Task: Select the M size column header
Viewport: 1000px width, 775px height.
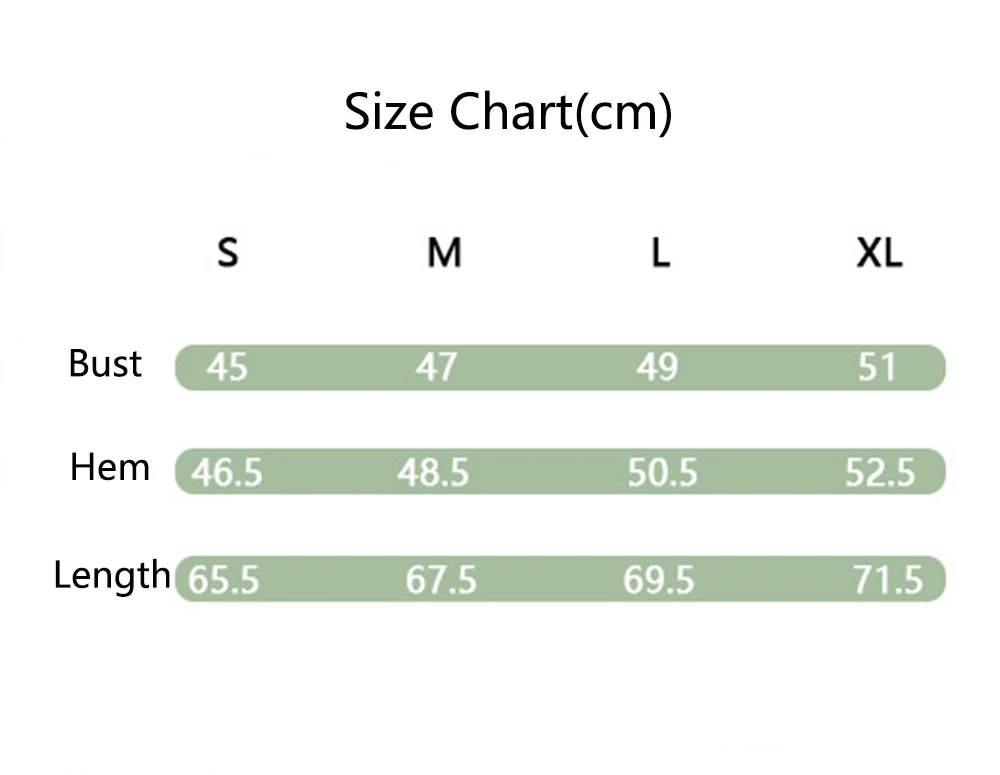Action: [444, 253]
